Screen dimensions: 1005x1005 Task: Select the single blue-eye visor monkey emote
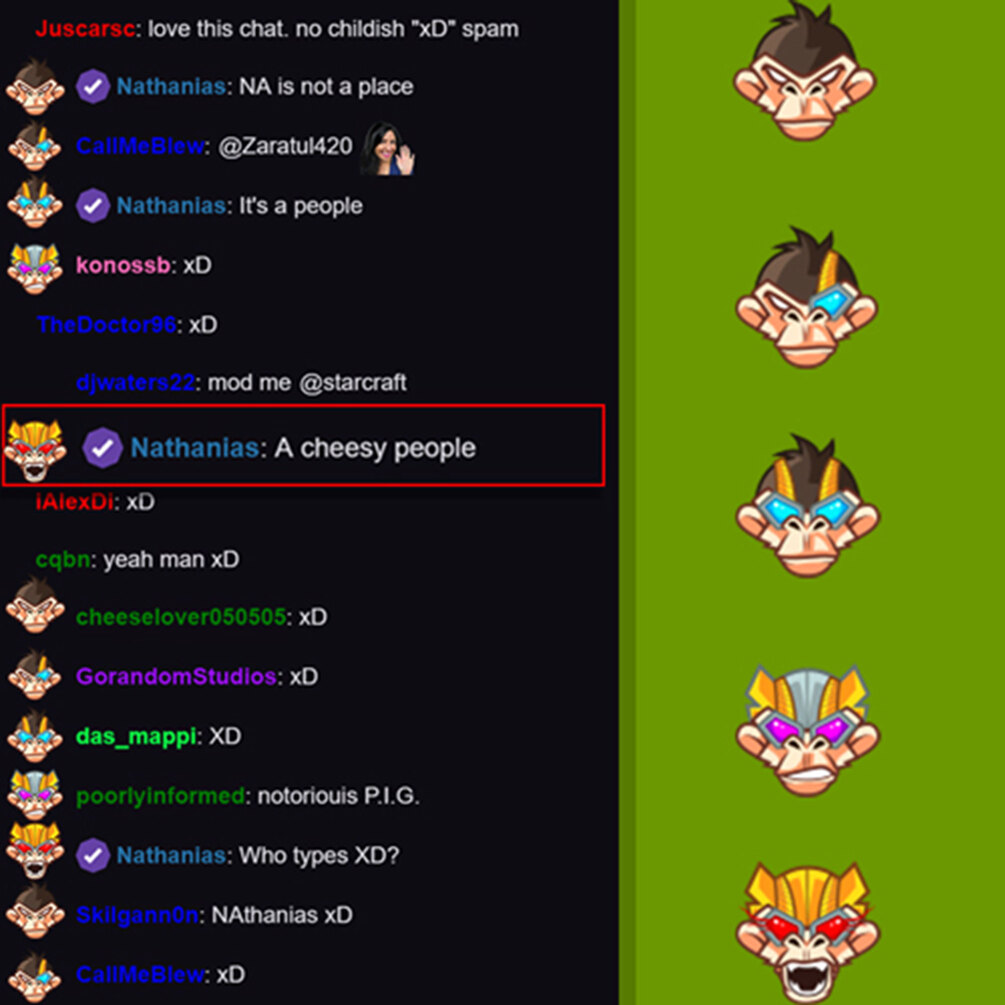806,297
